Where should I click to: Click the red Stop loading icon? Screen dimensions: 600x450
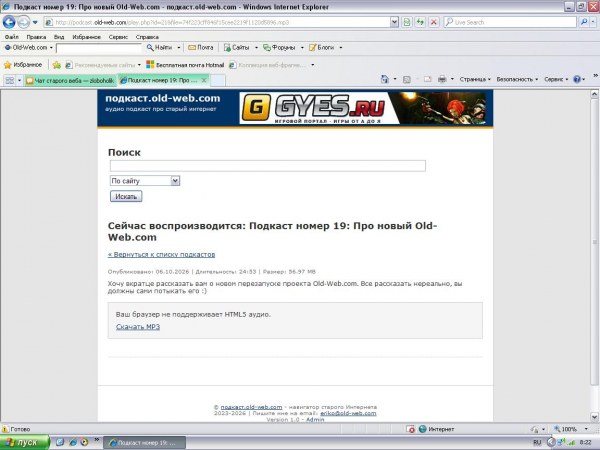pos(434,22)
